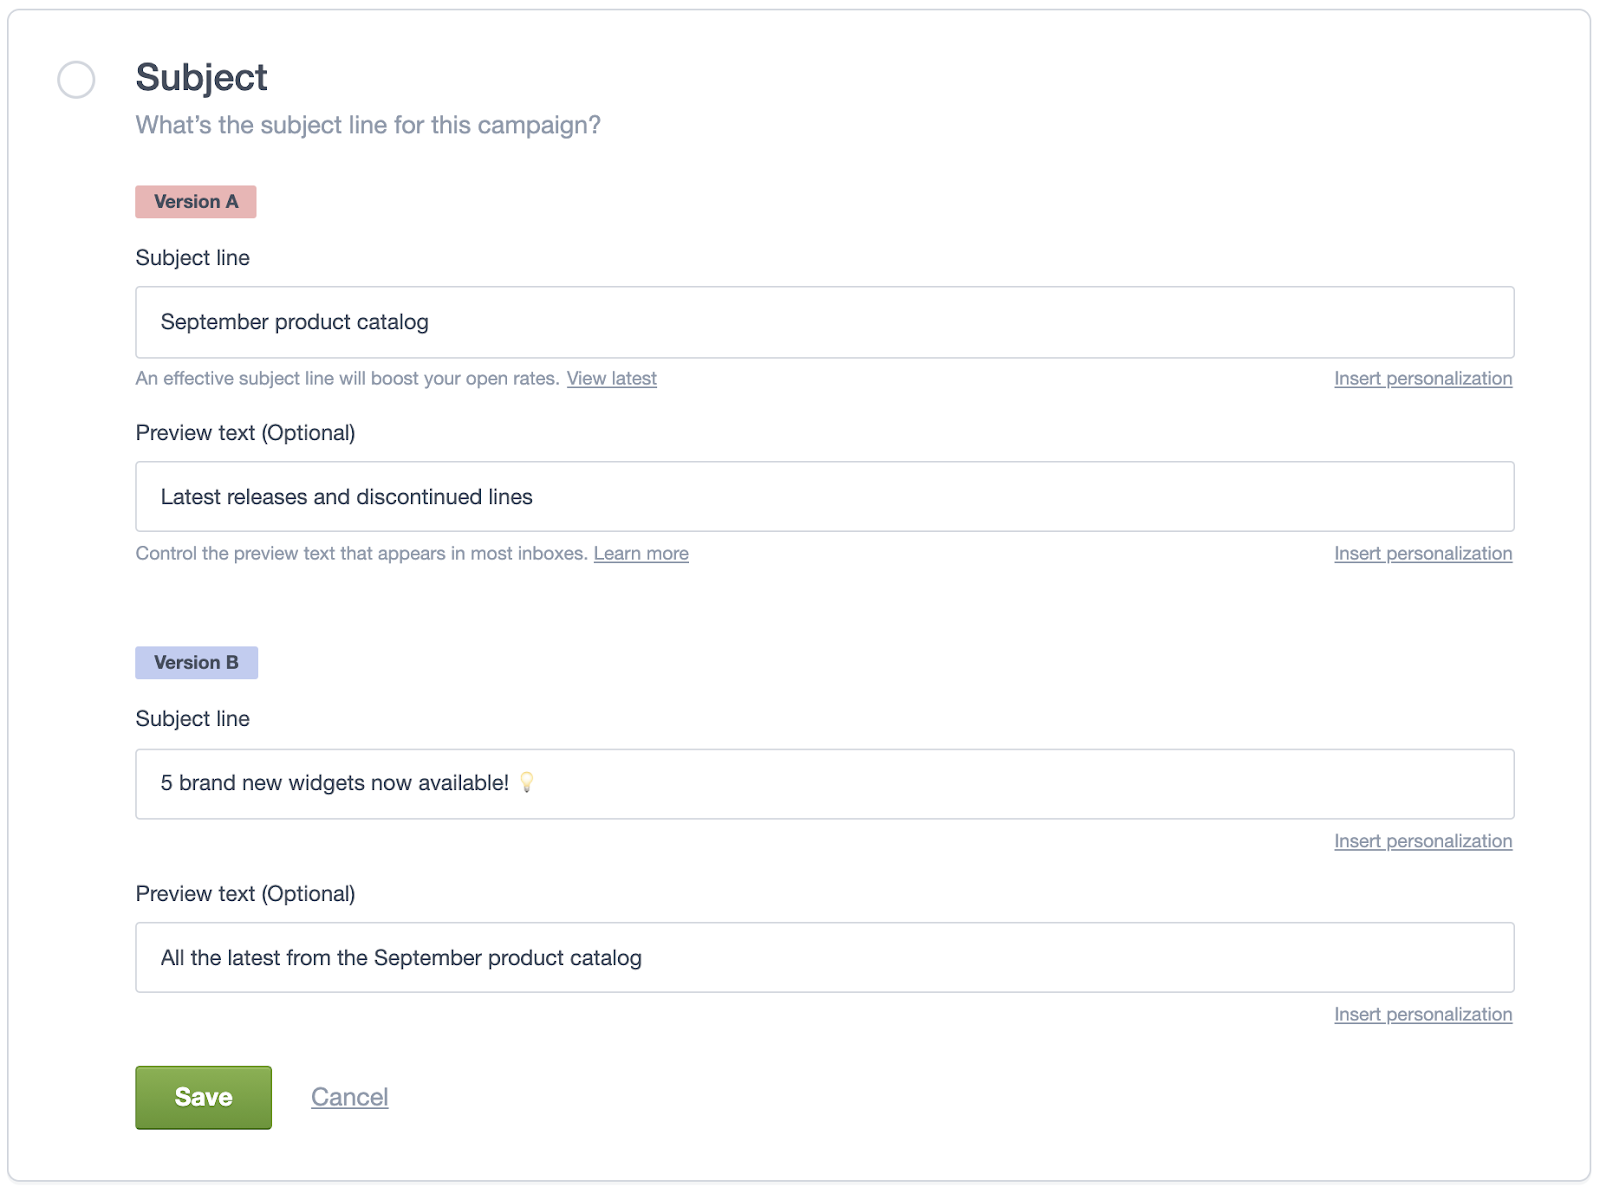Cancel editing the subject
This screenshot has width=1600, height=1187.
click(350, 1097)
